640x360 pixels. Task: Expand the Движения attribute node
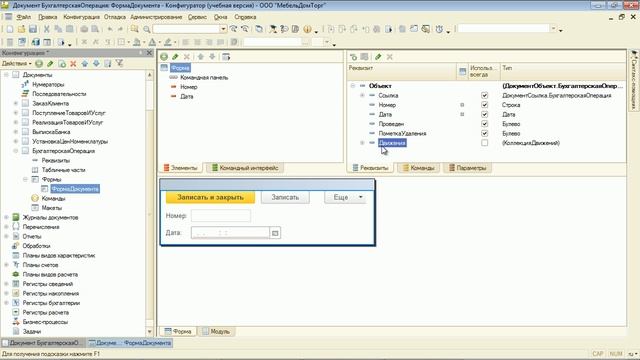click(x=362, y=143)
